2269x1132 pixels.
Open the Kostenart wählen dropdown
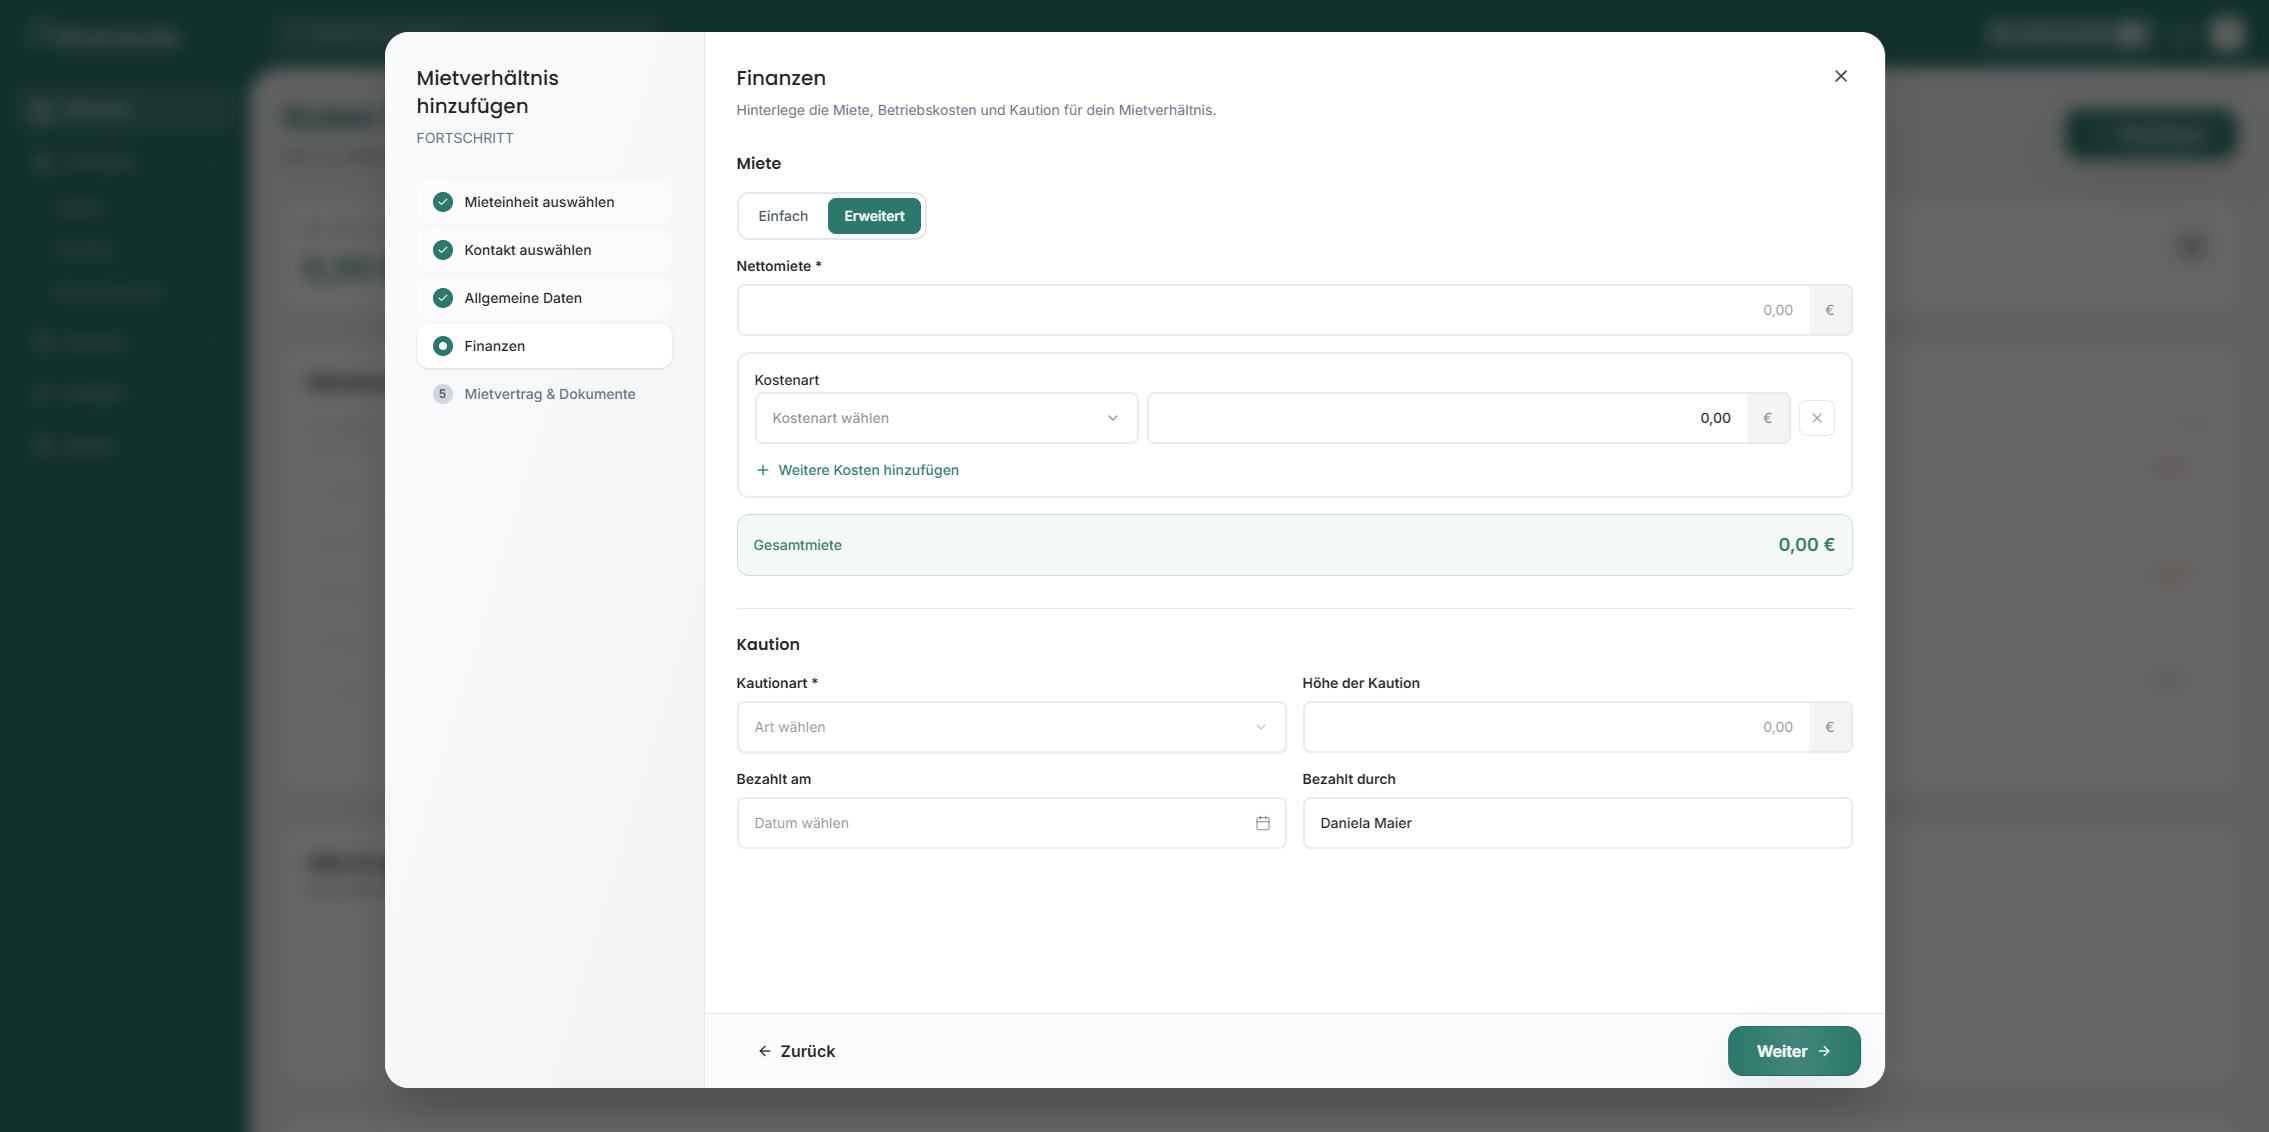click(x=946, y=418)
